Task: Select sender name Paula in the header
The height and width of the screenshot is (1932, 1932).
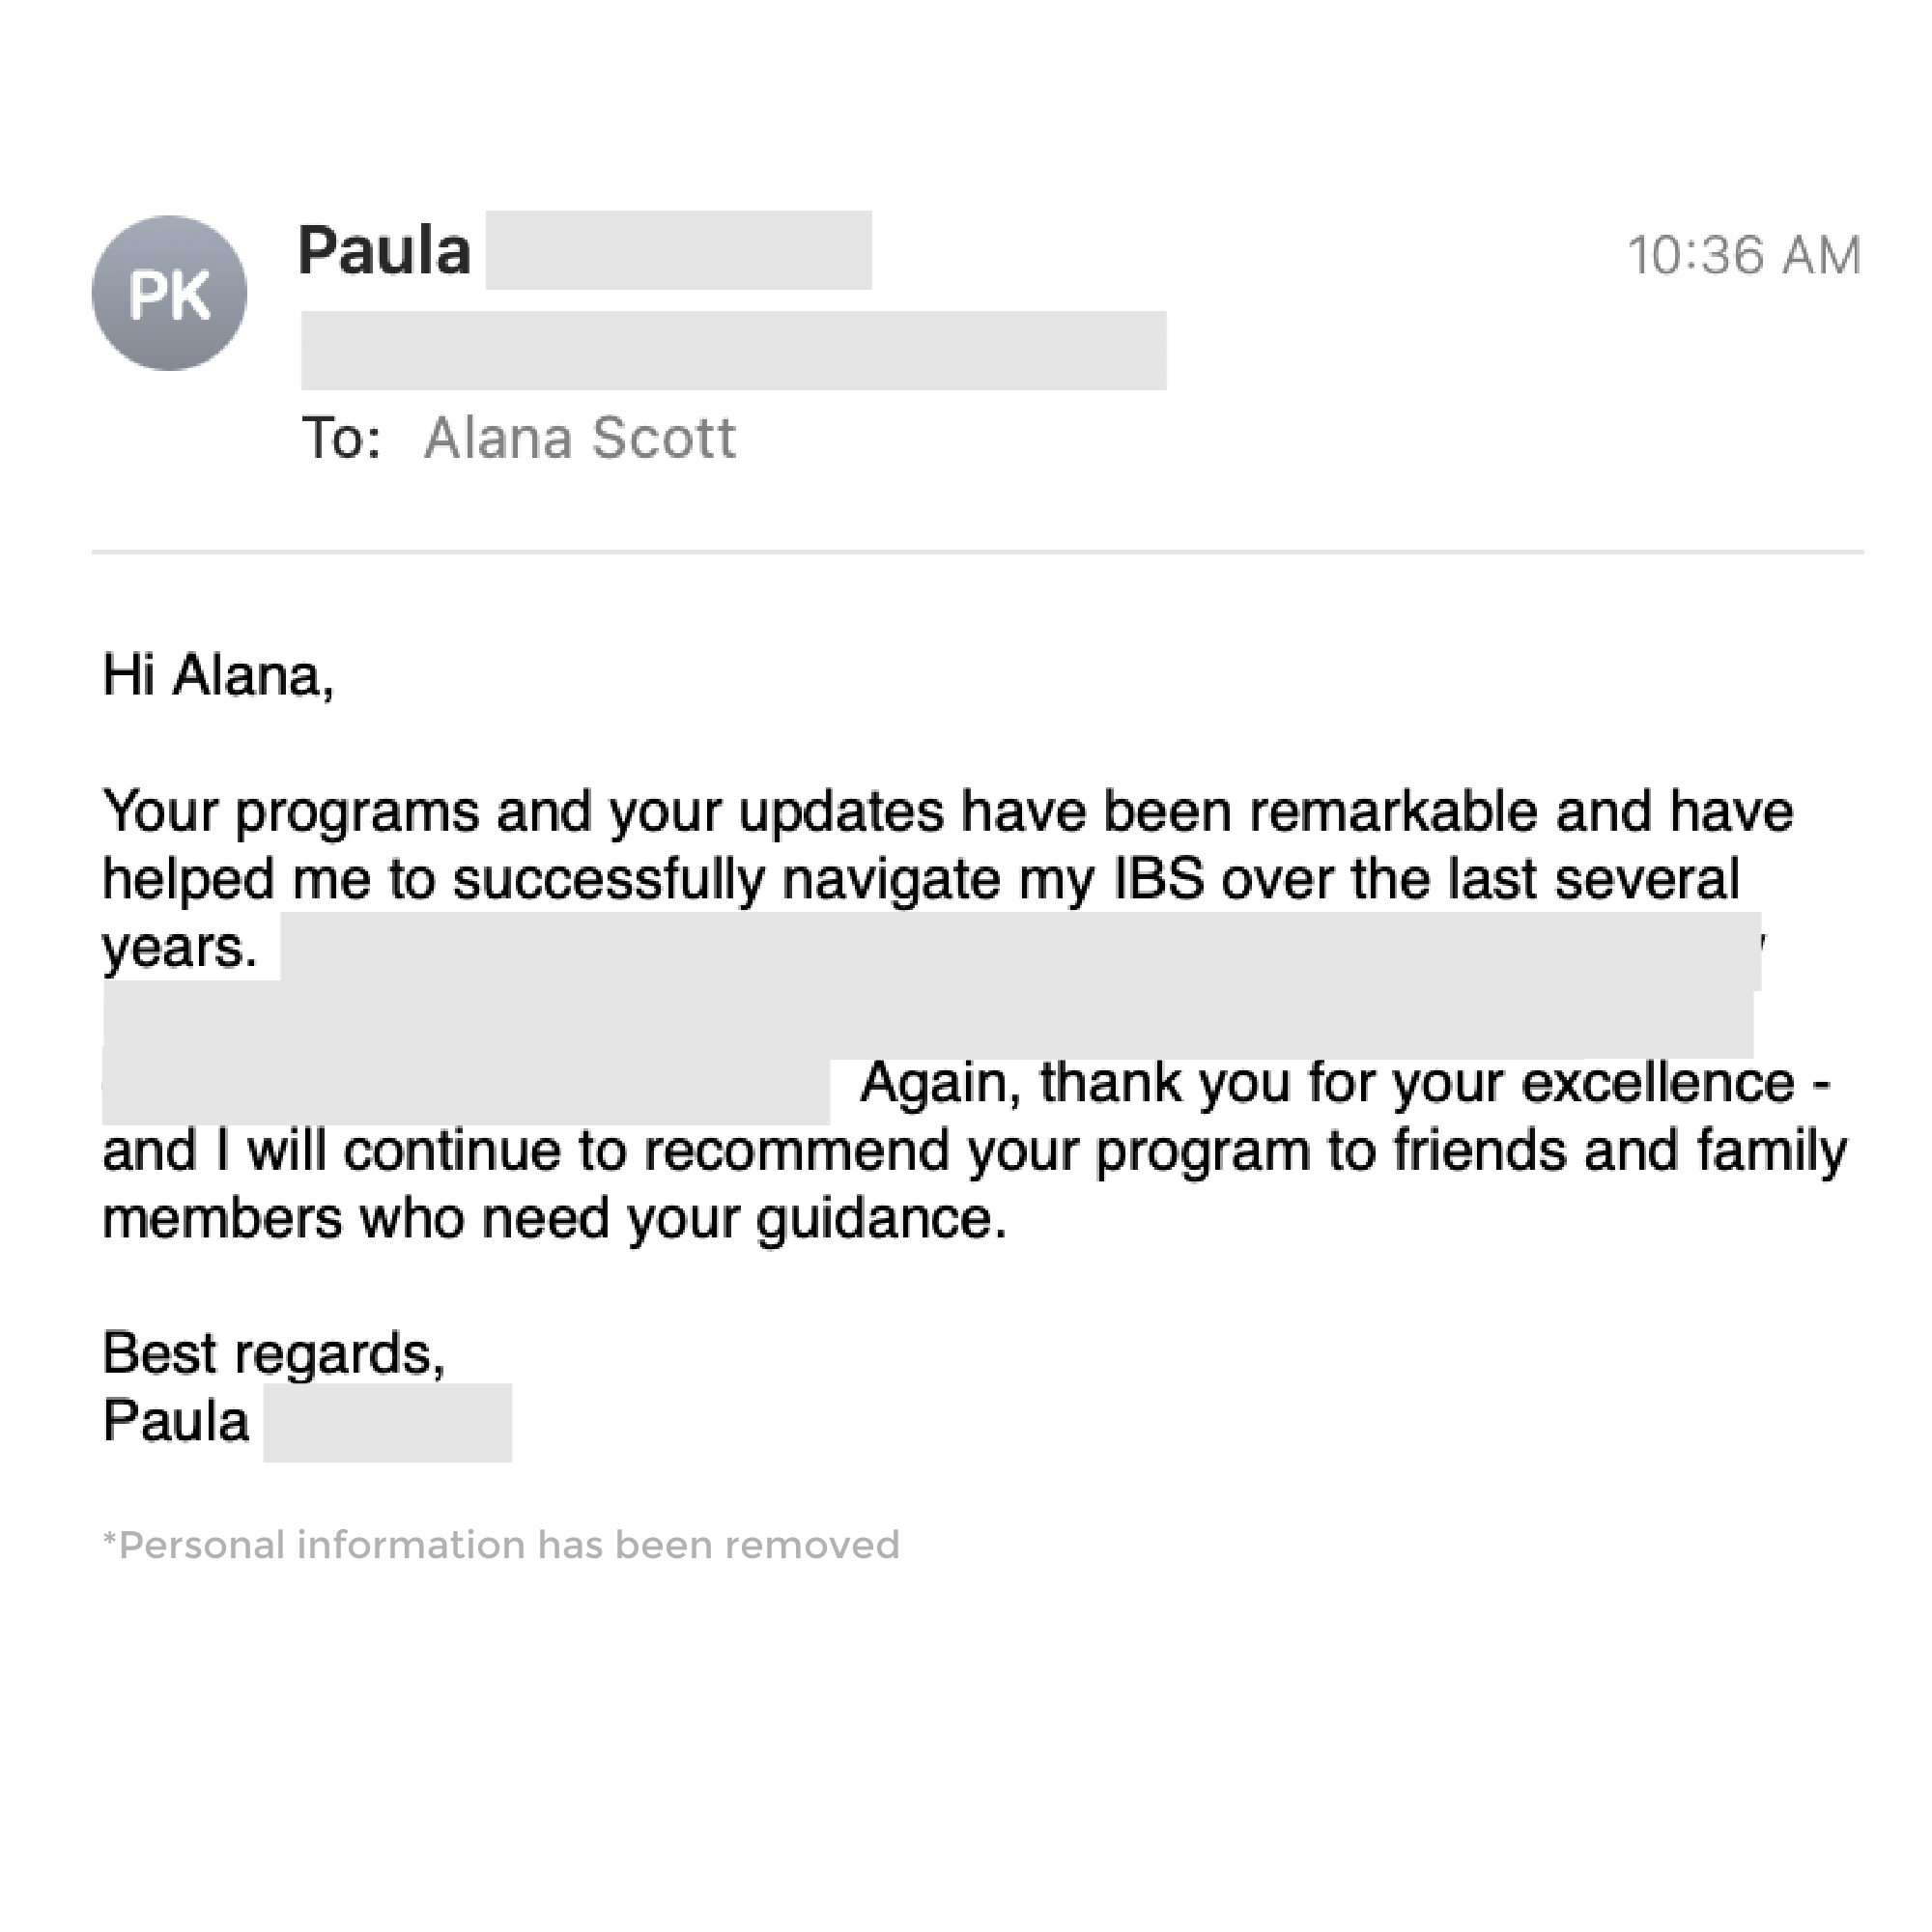Action: (x=384, y=250)
